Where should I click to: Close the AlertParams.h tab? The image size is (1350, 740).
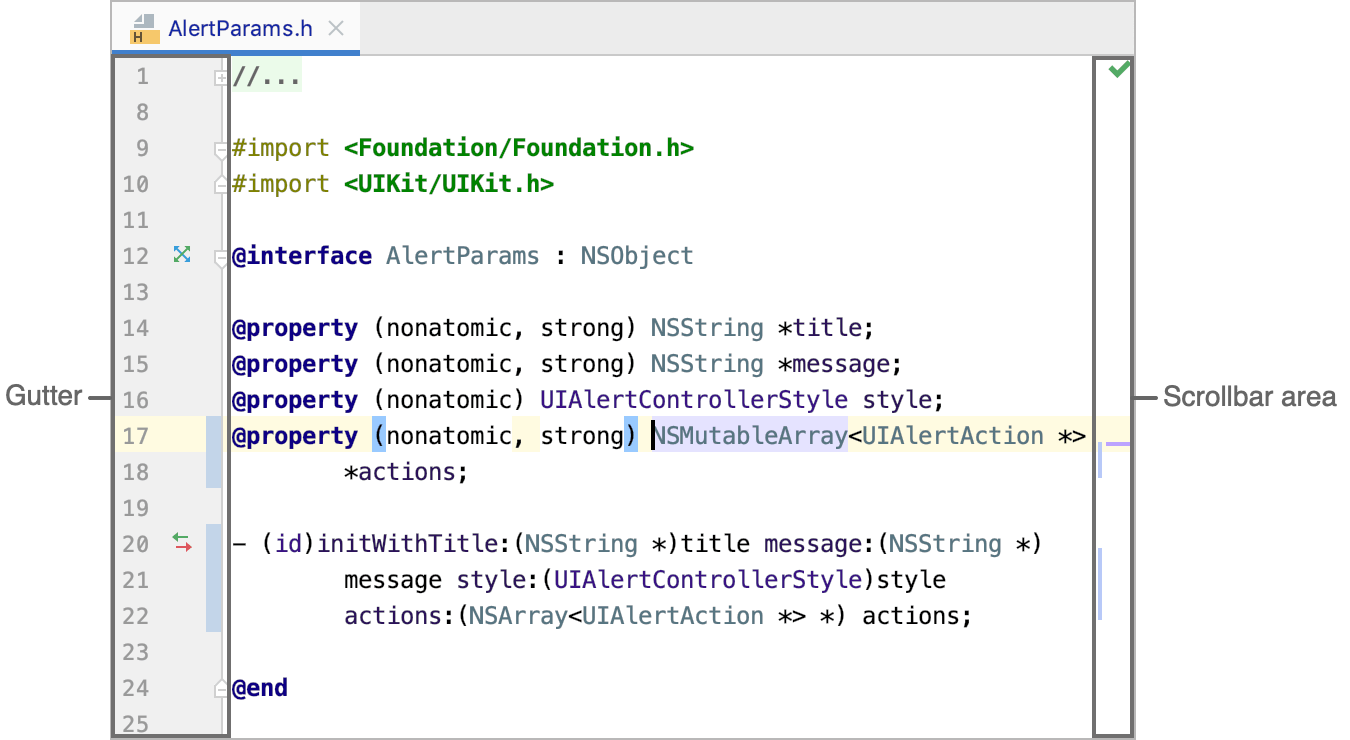coord(336,29)
